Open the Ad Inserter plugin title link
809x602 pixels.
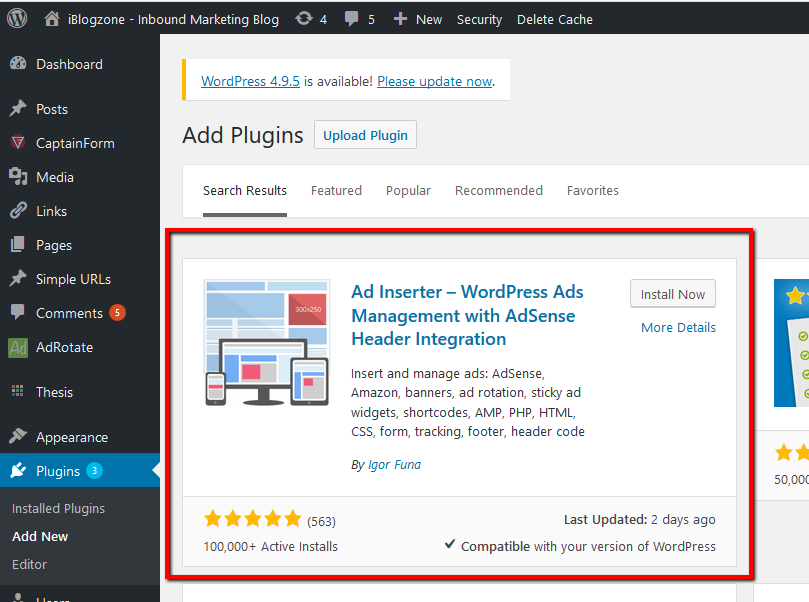467,315
